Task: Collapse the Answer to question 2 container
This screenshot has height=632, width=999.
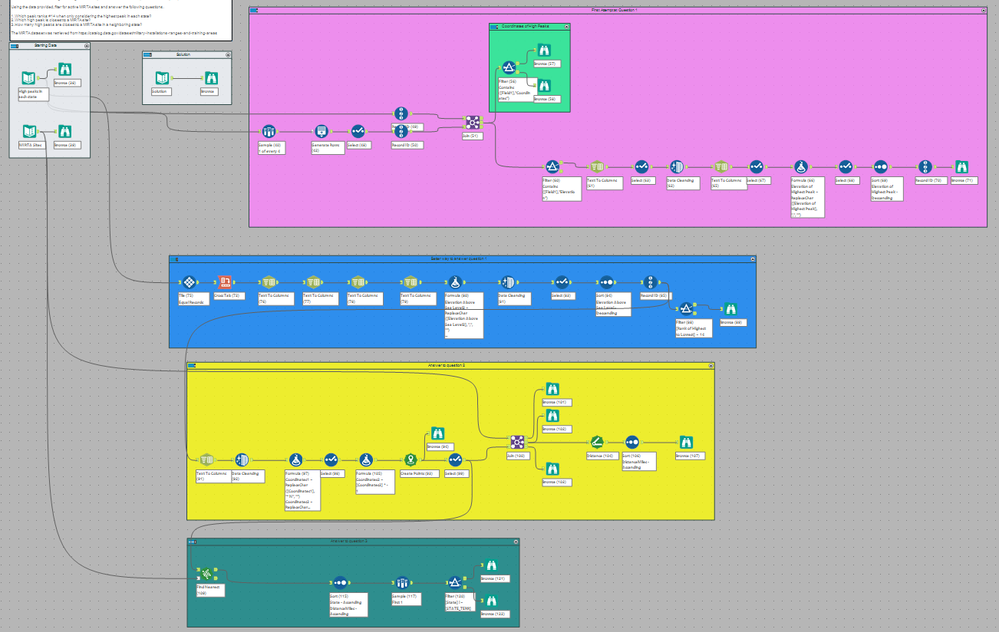Action: point(710,366)
